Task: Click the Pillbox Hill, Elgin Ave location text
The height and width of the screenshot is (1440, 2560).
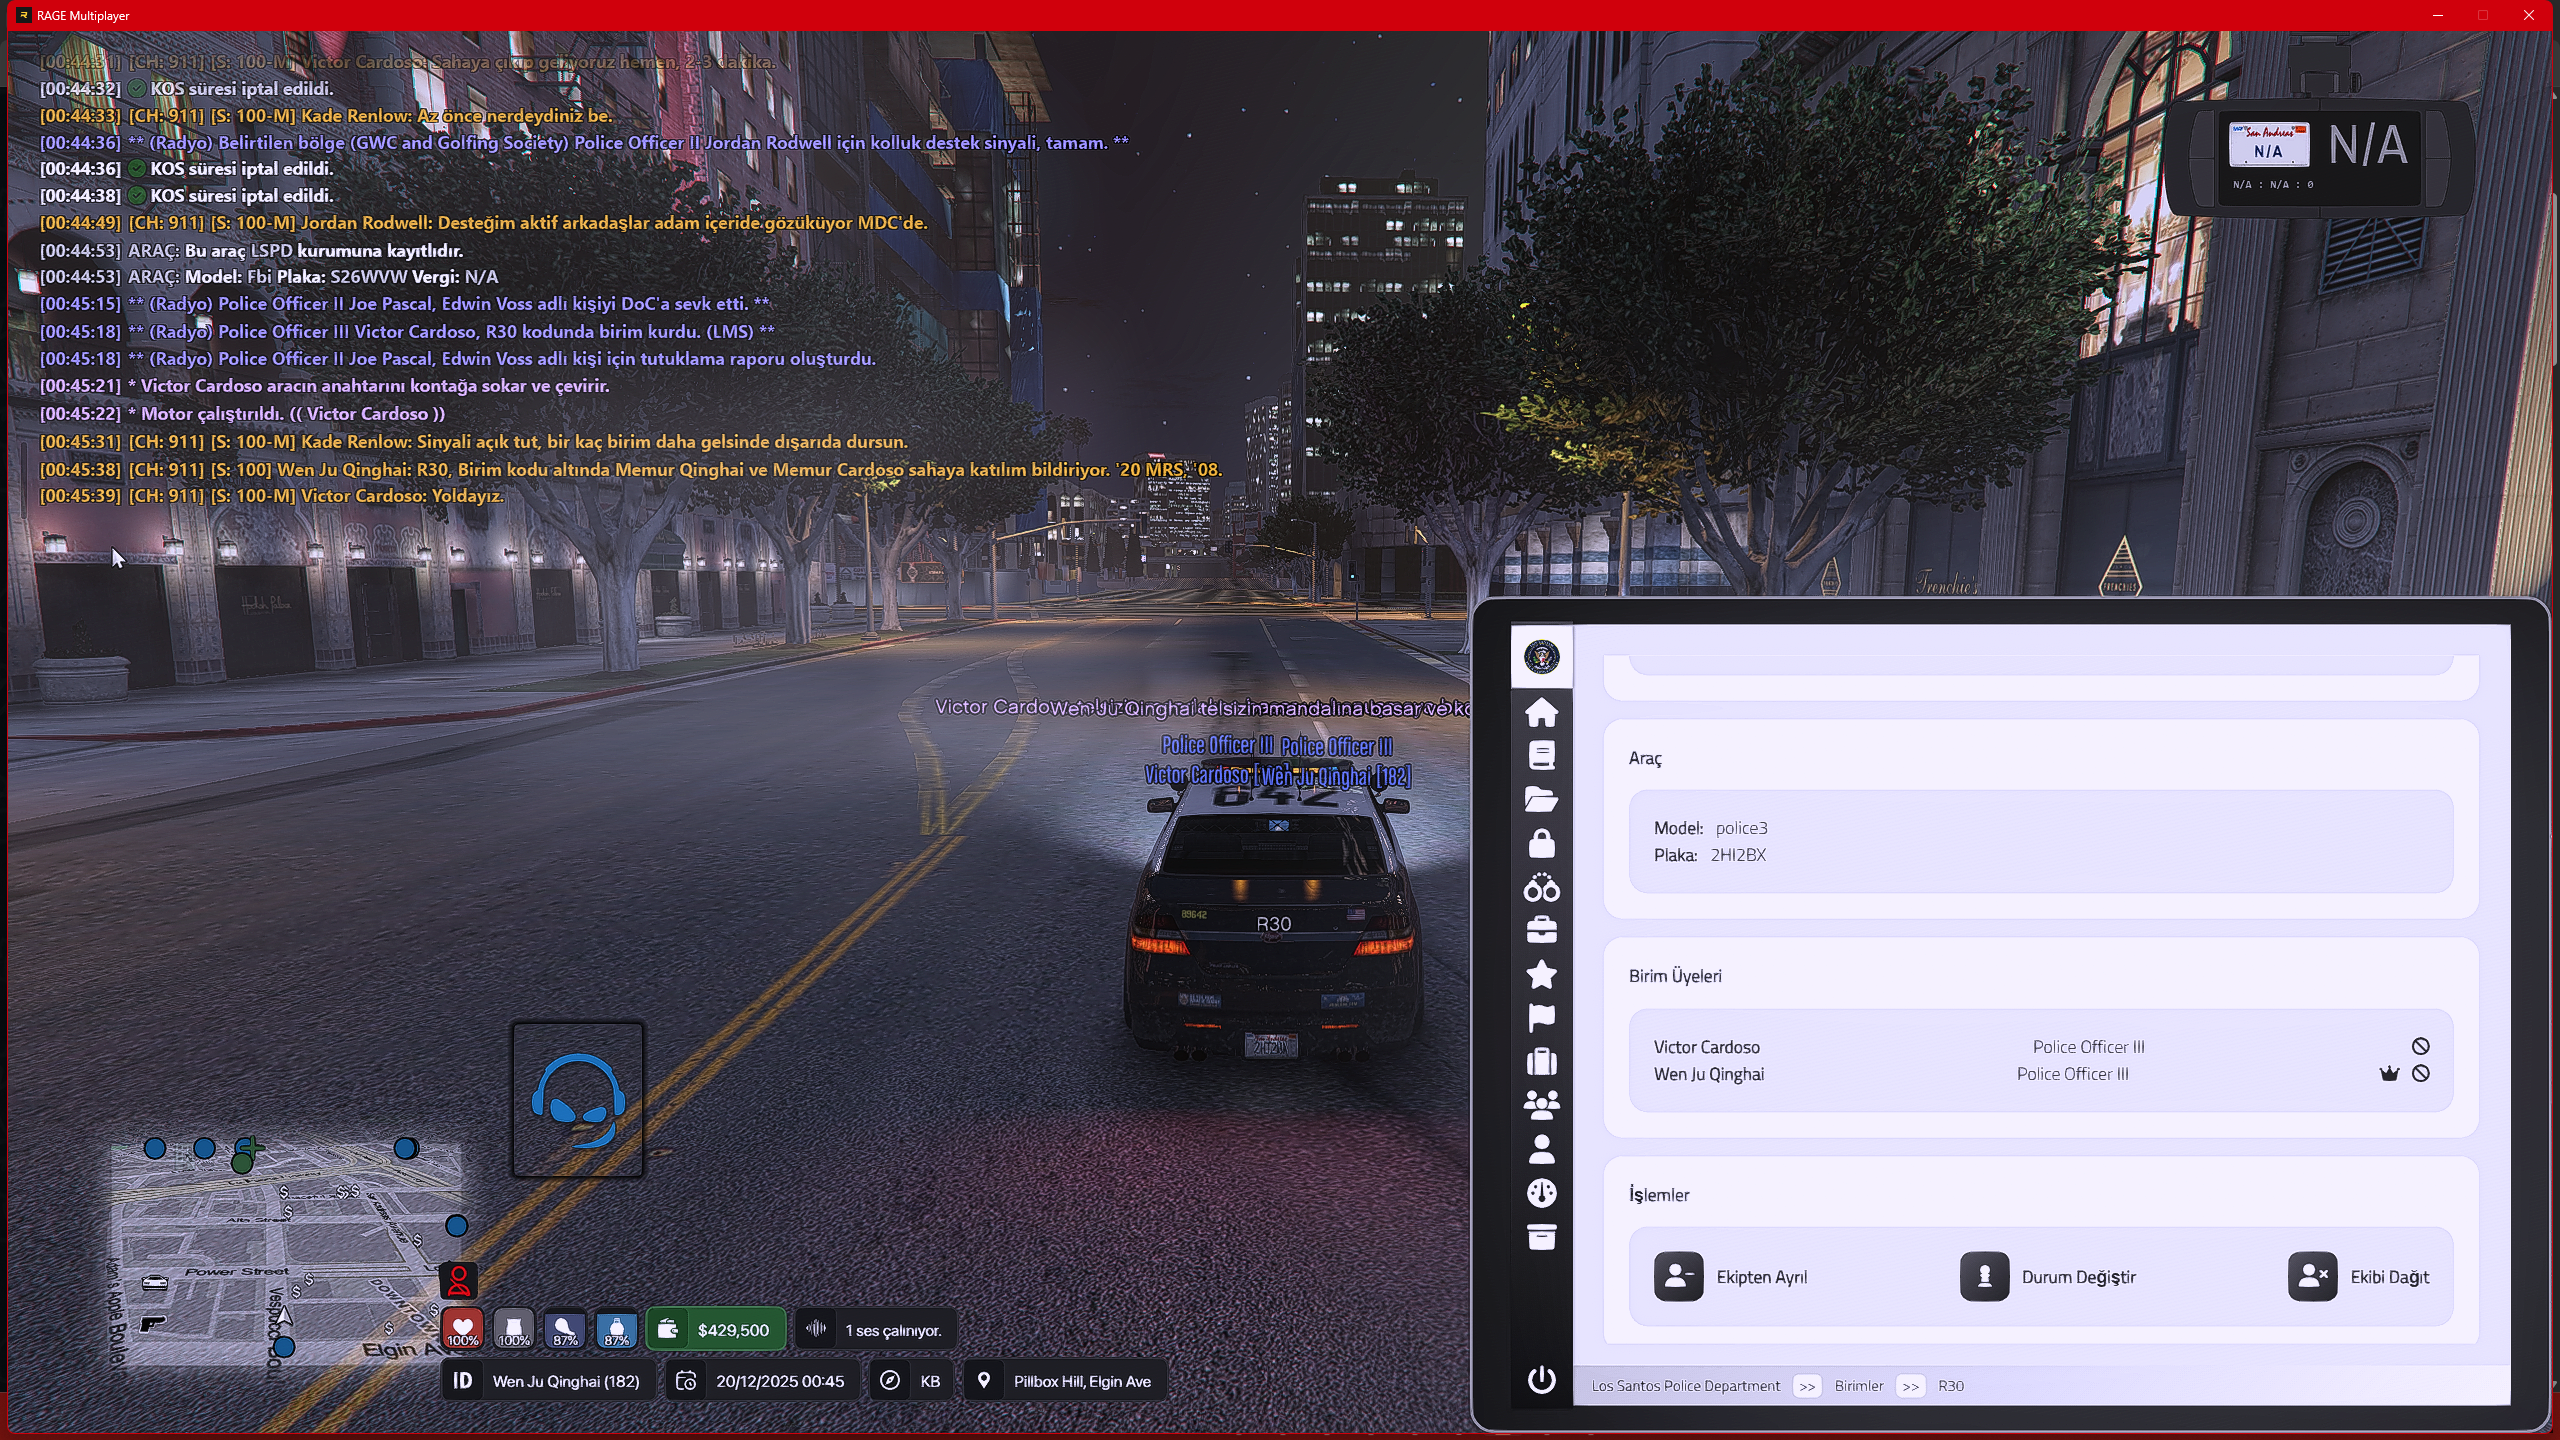Action: pos(1082,1381)
